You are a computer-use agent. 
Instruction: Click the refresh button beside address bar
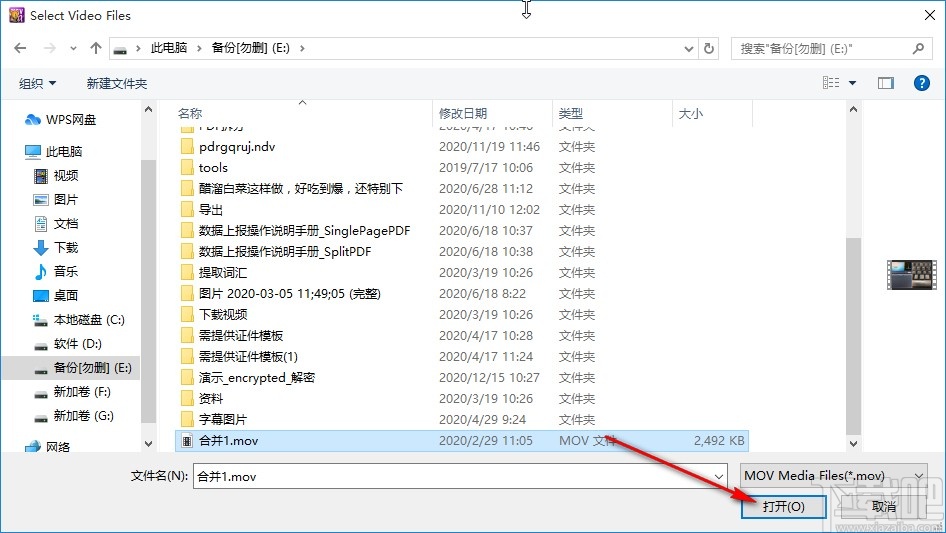click(x=710, y=48)
